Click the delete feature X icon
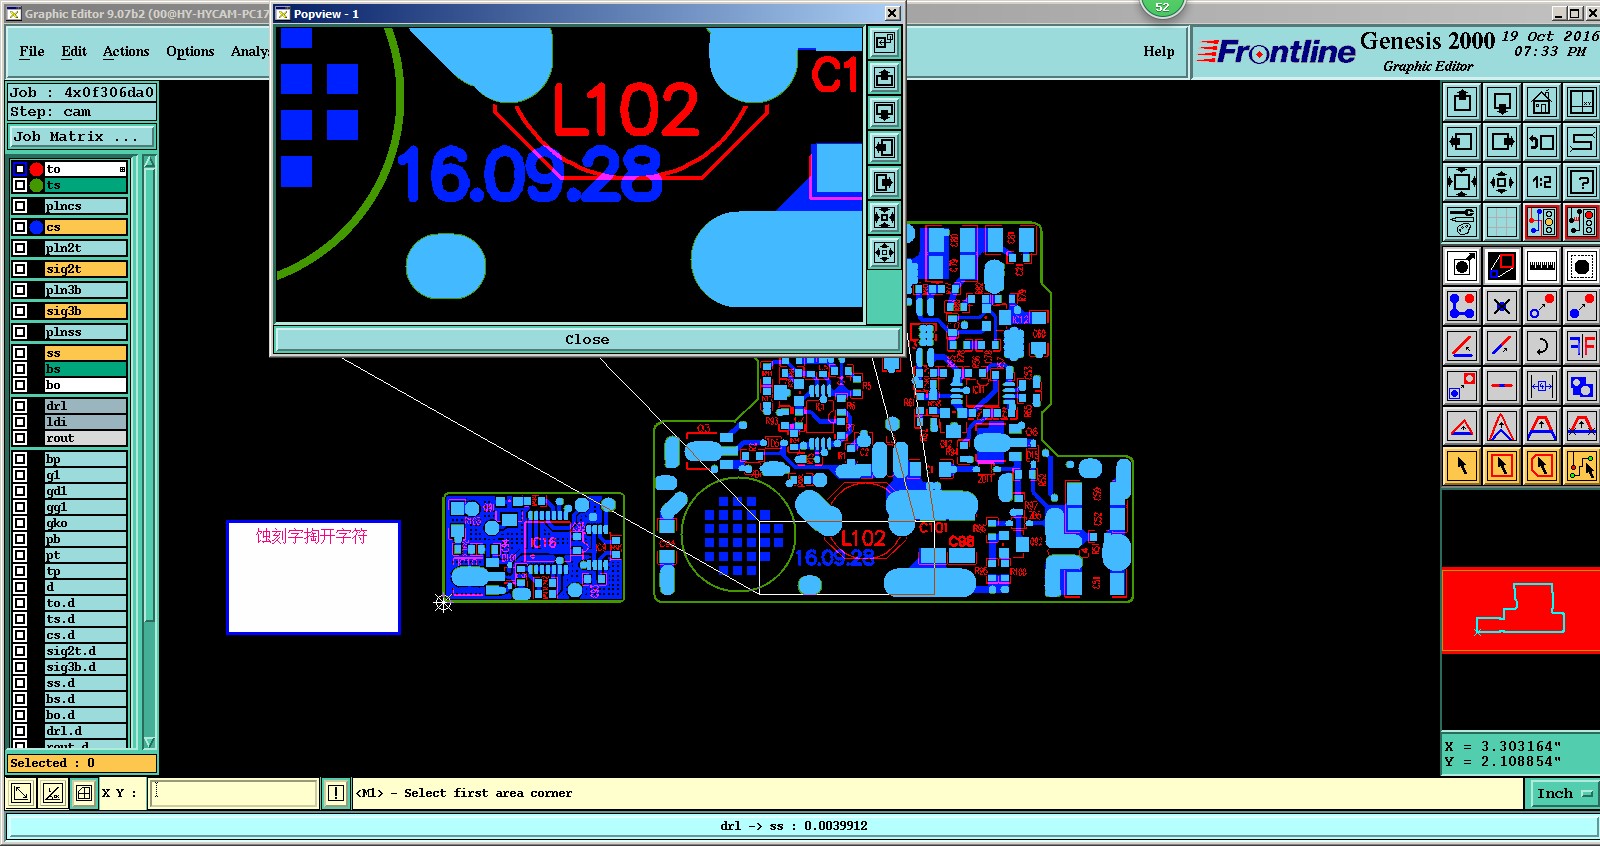The image size is (1600, 846). [1502, 306]
